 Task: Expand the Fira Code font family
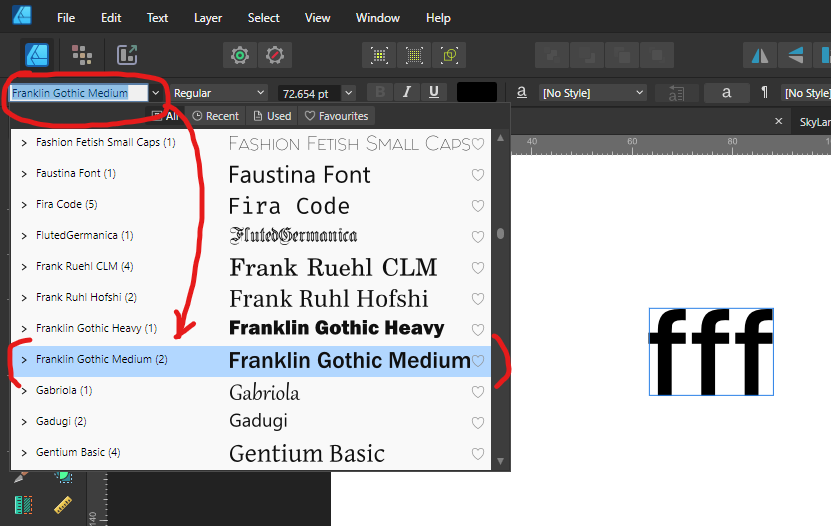(x=24, y=205)
